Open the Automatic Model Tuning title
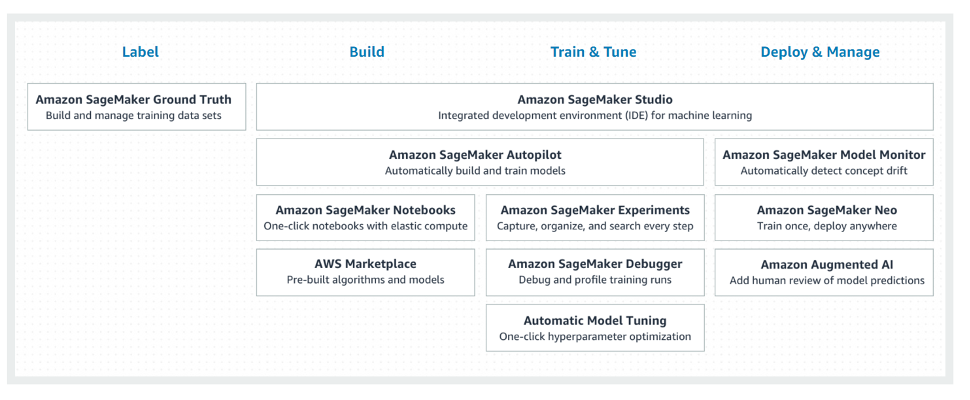 pos(595,321)
